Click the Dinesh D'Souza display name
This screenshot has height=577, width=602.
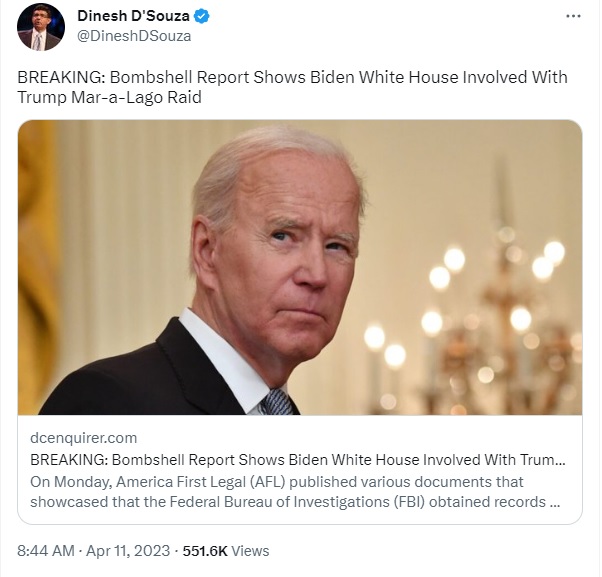[133, 16]
